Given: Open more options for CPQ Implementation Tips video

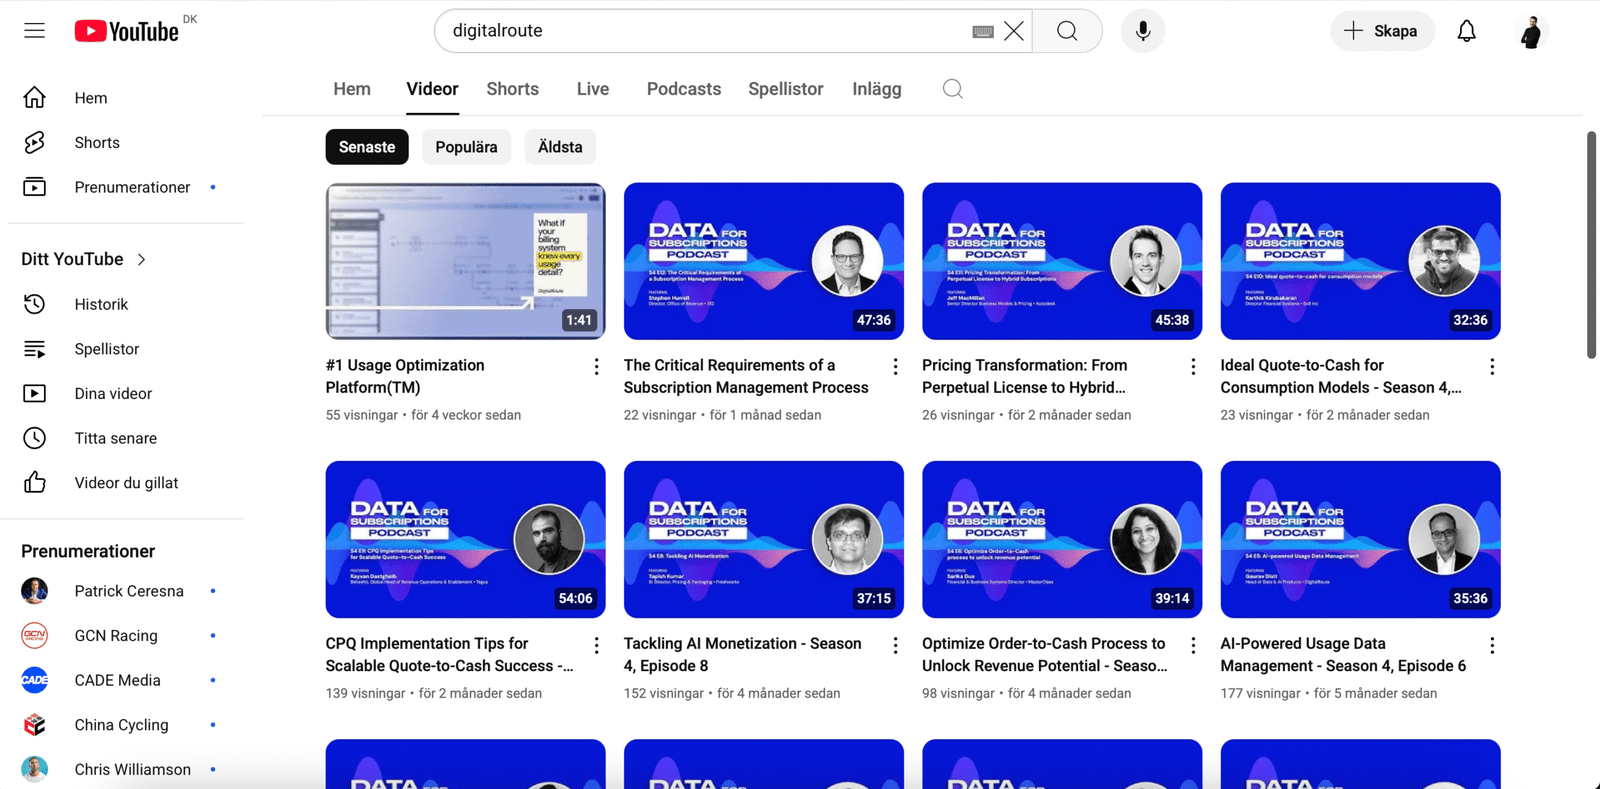Looking at the screenshot, I should (597, 645).
